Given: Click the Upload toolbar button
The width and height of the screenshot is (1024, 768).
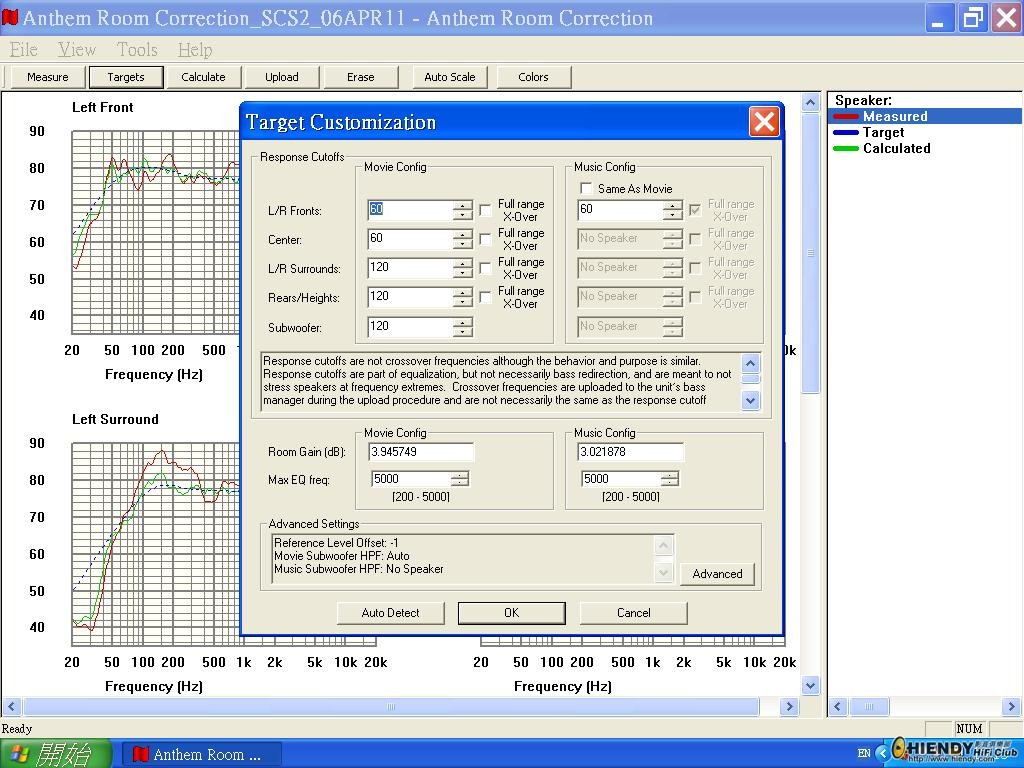Looking at the screenshot, I should point(281,77).
